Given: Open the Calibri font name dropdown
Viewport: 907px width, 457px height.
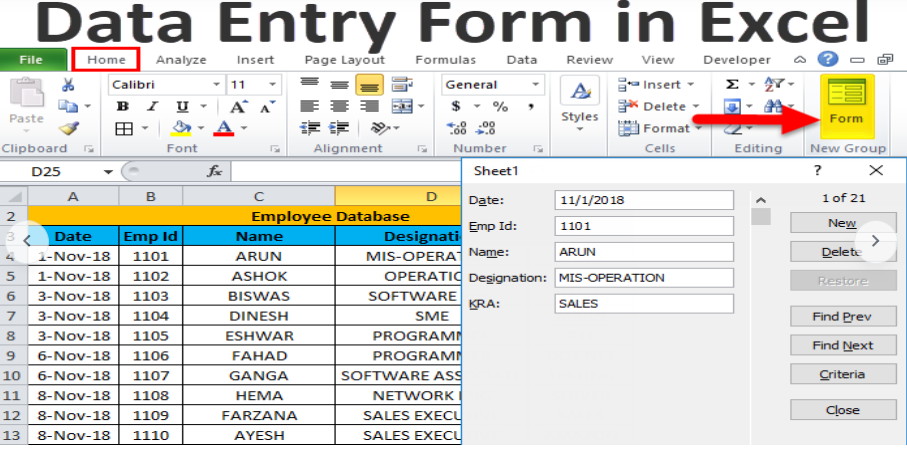Looking at the screenshot, I should click(x=165, y=85).
